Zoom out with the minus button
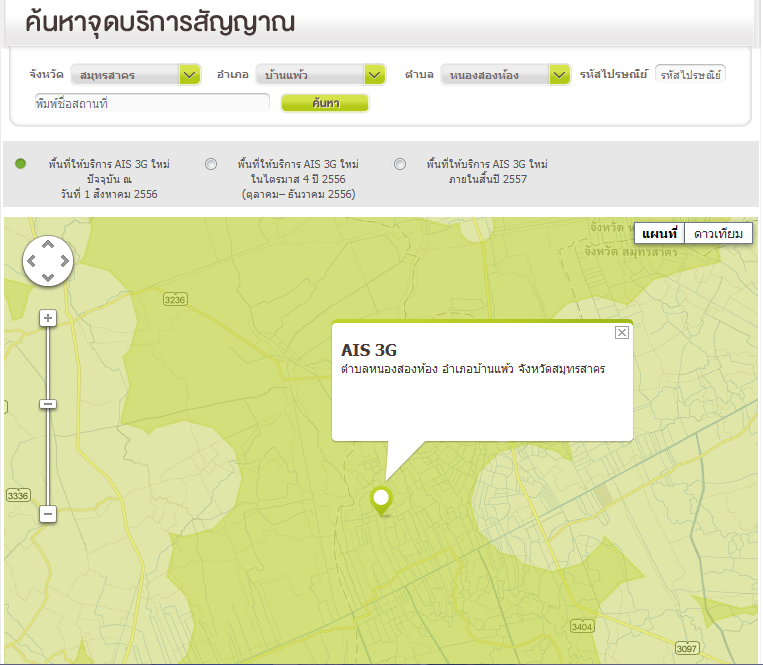 pos(48,514)
